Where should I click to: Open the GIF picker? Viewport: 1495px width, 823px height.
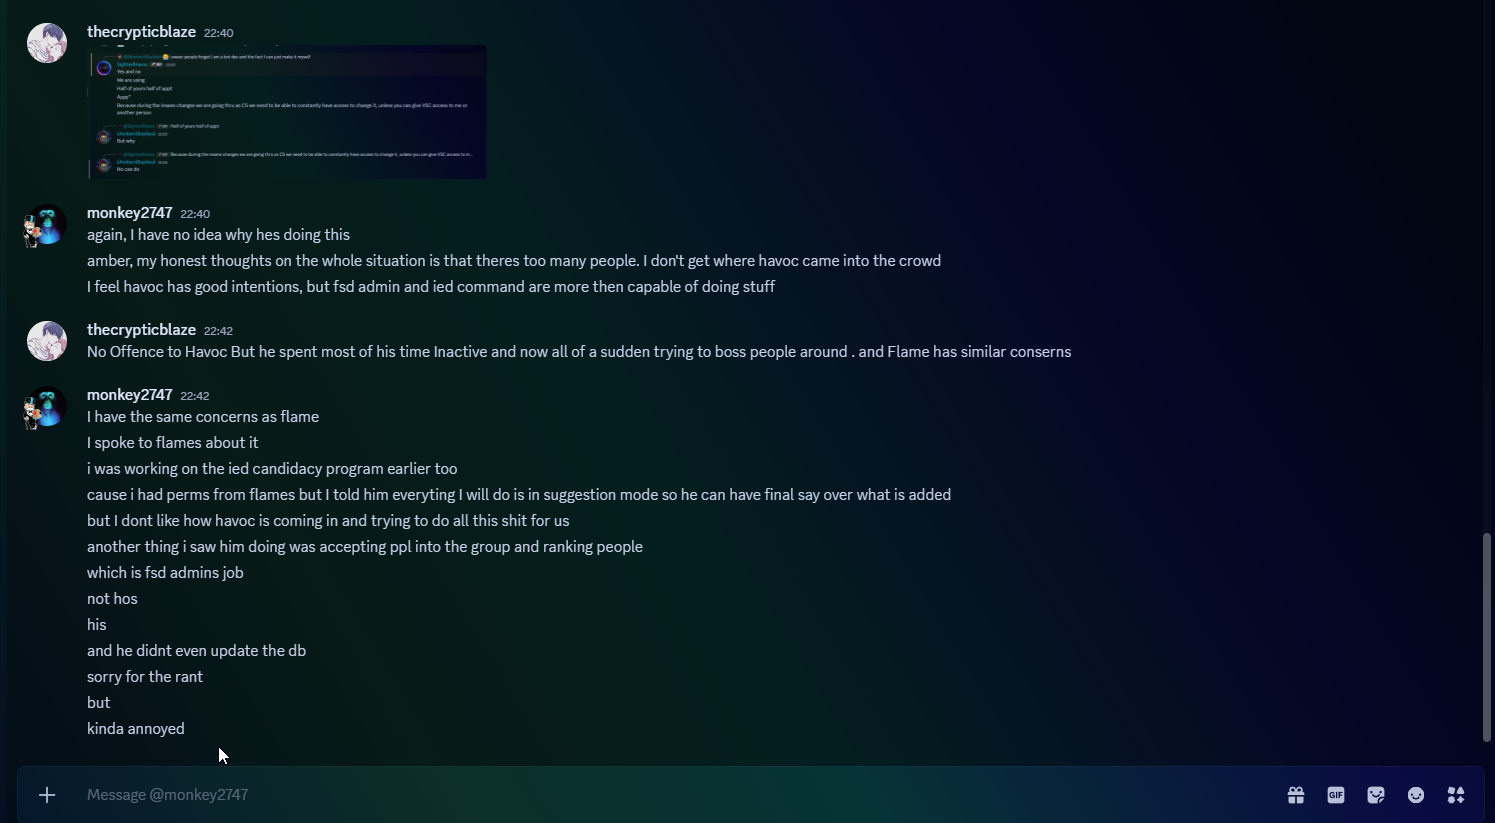(x=1336, y=795)
